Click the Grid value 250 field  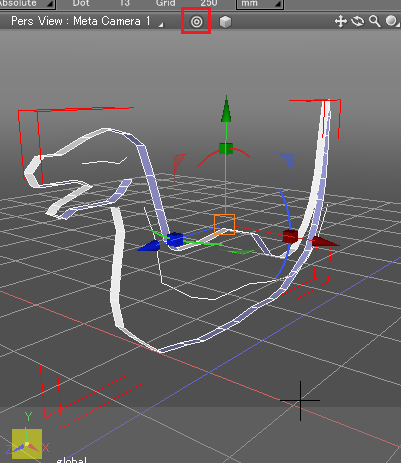(209, 4)
